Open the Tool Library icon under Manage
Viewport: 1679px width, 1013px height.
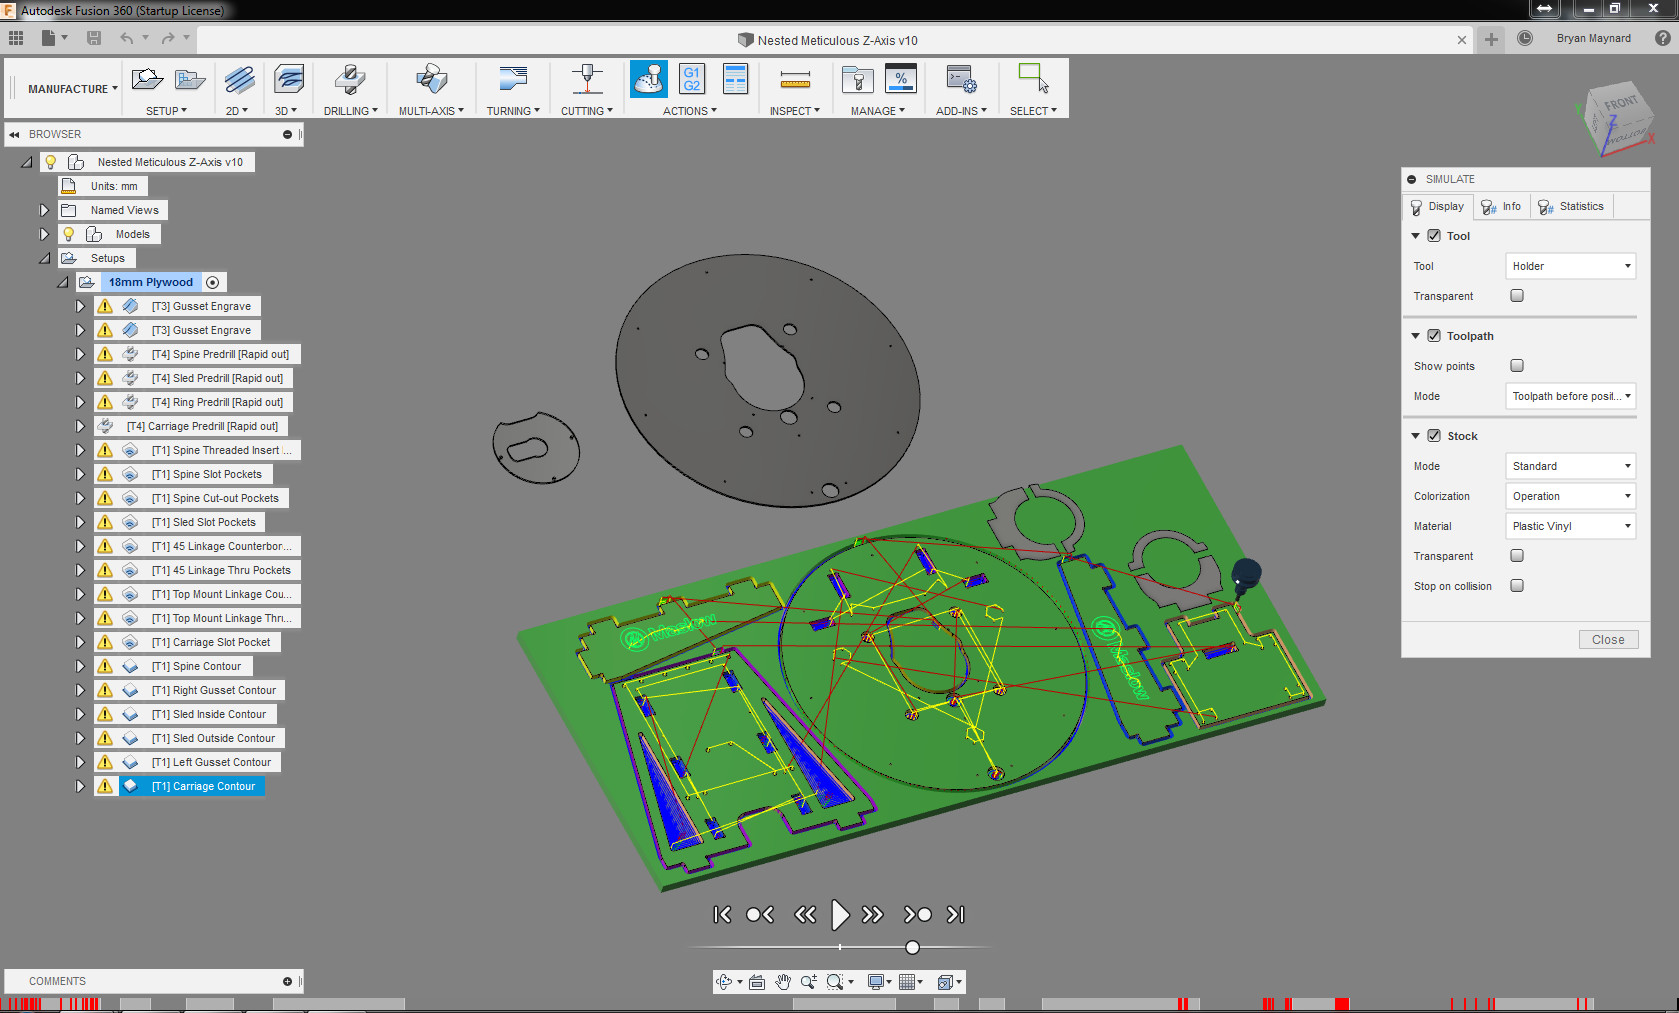[857, 79]
